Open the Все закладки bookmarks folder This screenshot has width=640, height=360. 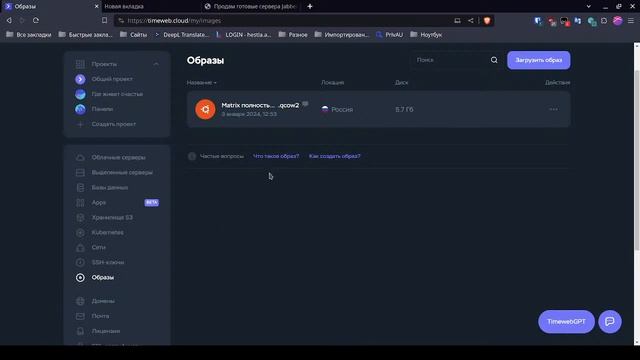tap(29, 35)
